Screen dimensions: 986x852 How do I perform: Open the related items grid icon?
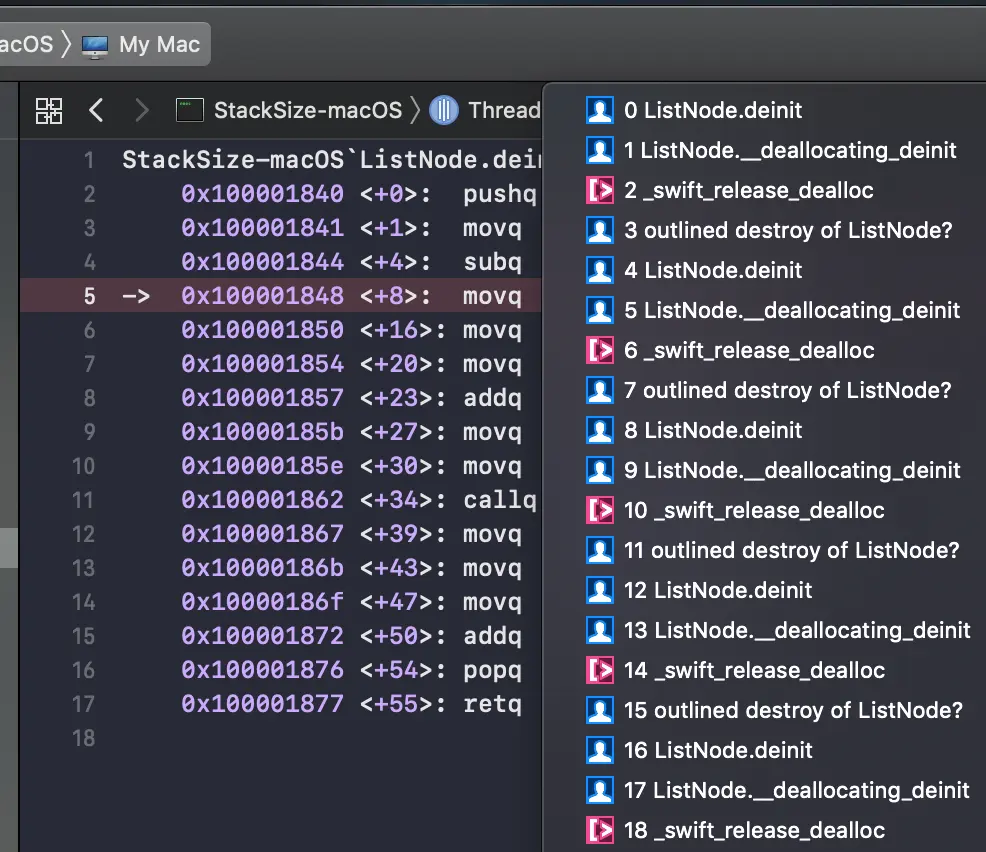coord(48,111)
